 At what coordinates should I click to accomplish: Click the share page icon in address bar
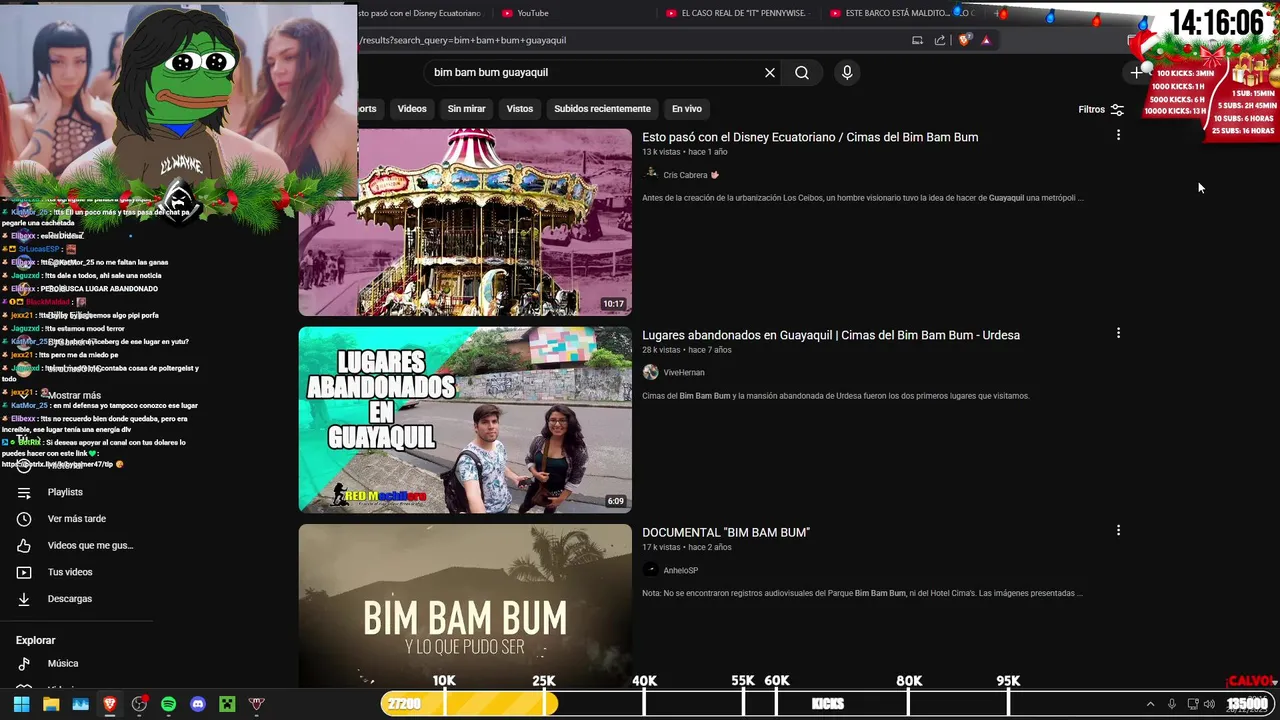(940, 40)
